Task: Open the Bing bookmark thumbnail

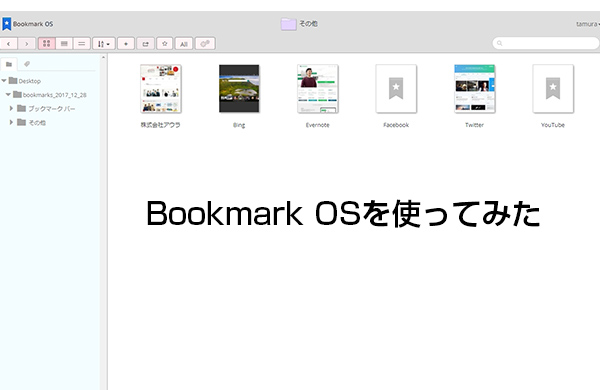Action: 239,89
